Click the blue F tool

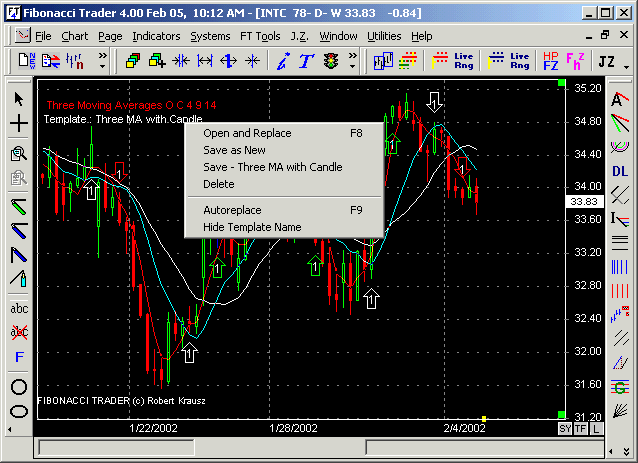pyautogui.click(x=19, y=357)
